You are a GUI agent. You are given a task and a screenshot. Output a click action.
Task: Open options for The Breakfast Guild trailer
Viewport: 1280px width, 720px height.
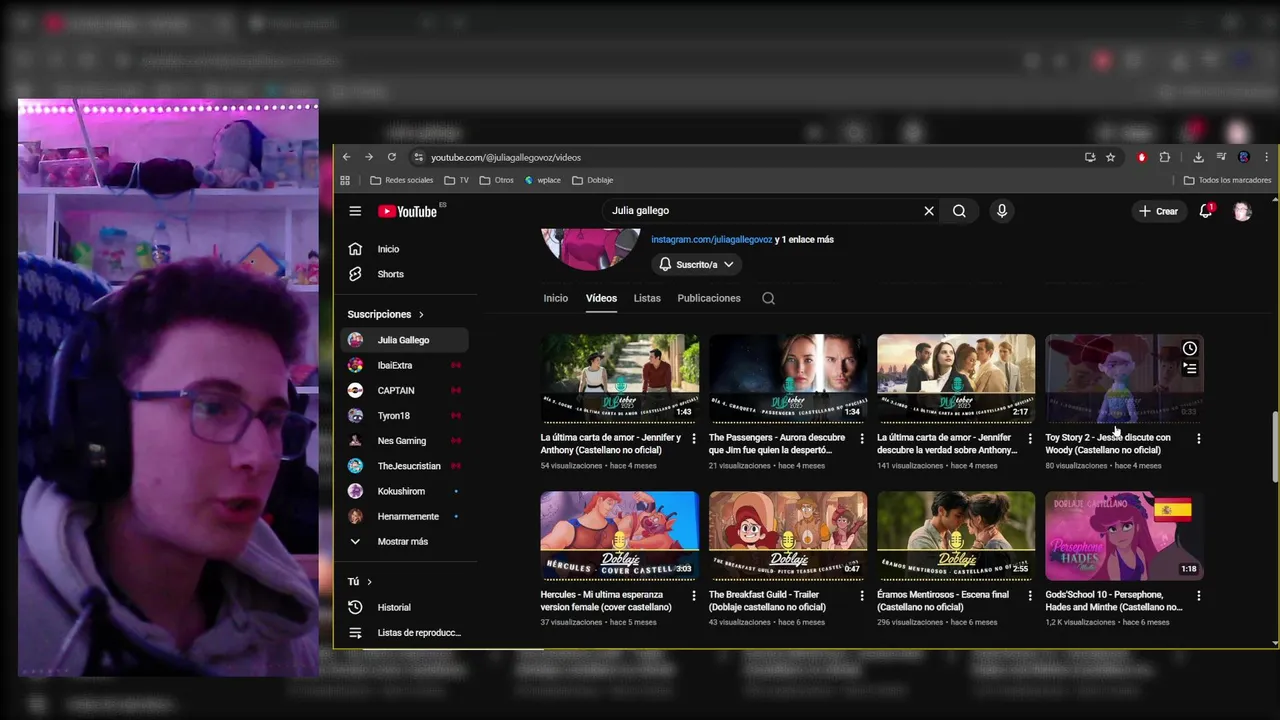pos(862,595)
